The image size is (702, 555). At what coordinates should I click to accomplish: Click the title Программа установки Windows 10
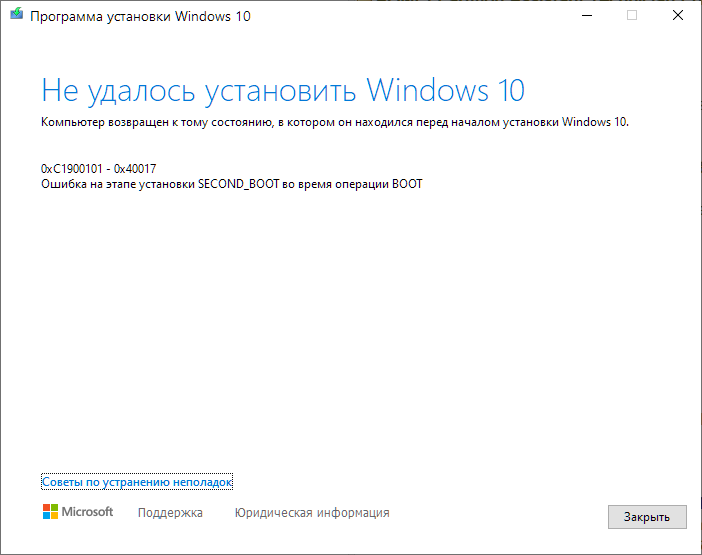coord(140,17)
